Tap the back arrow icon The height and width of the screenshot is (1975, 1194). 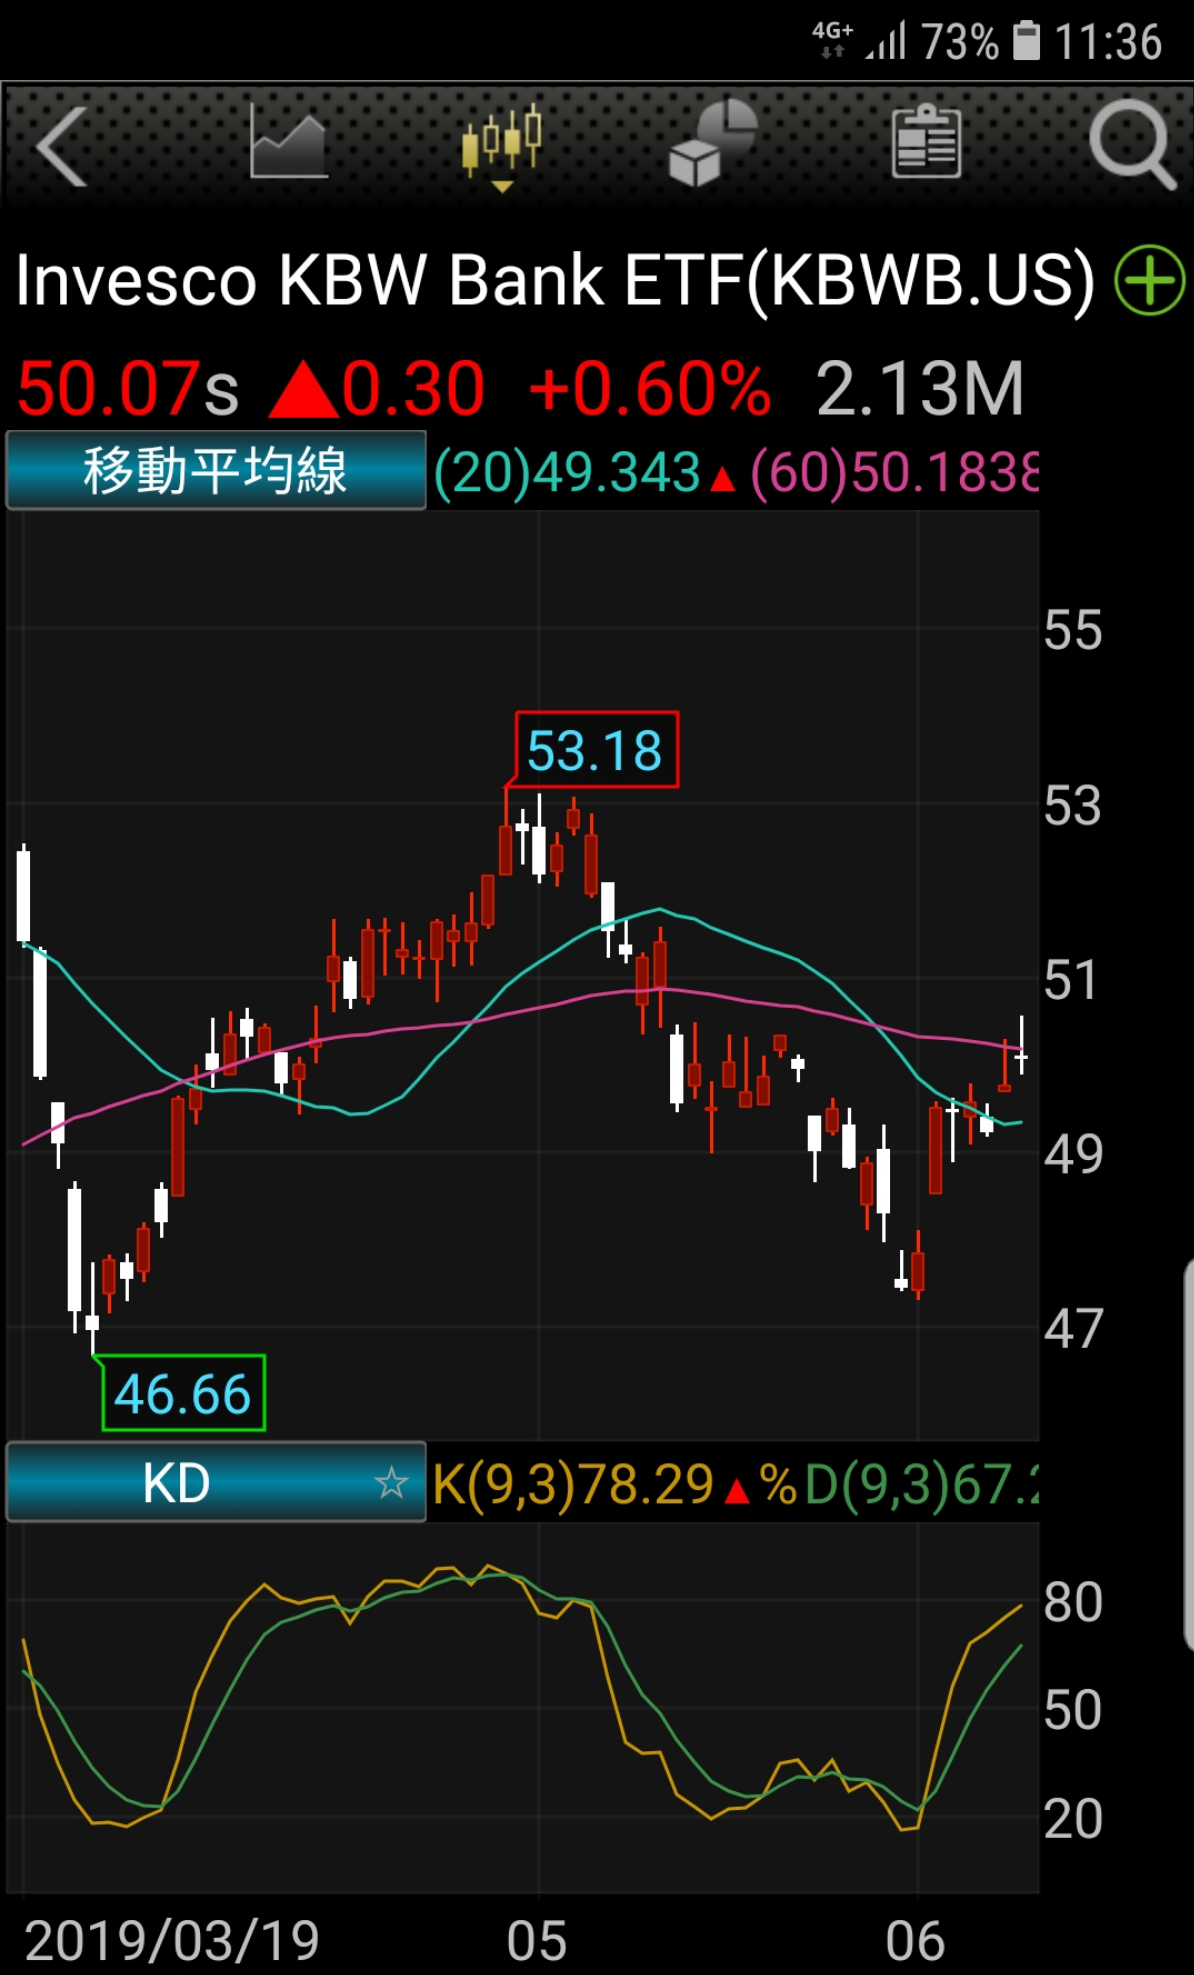(62, 146)
